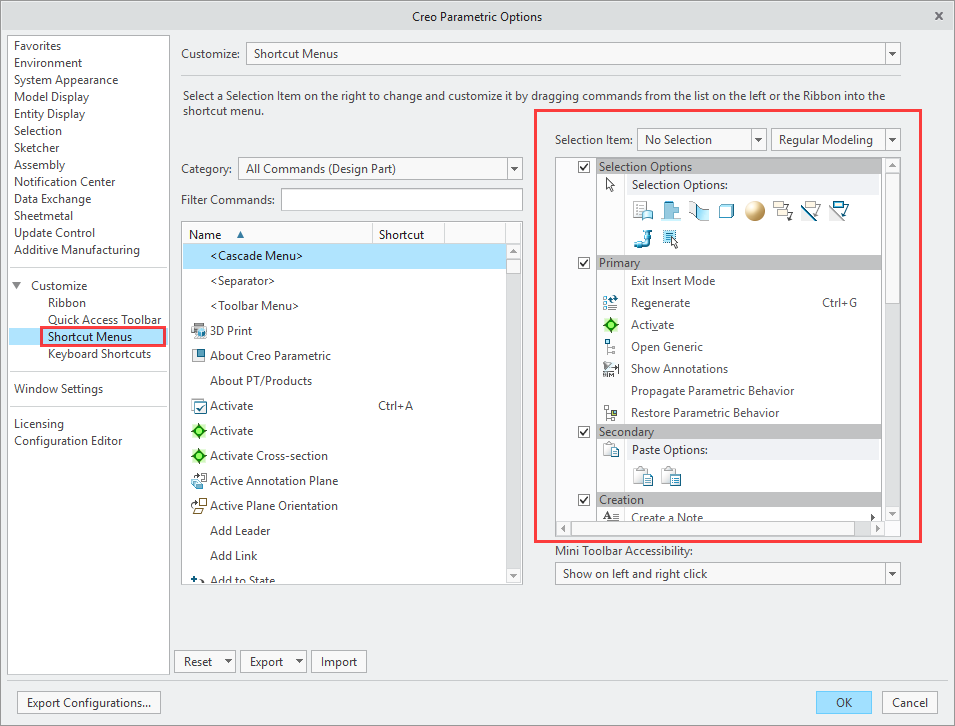Click the Filter Commands input field
This screenshot has width=955, height=726.
pos(401,200)
